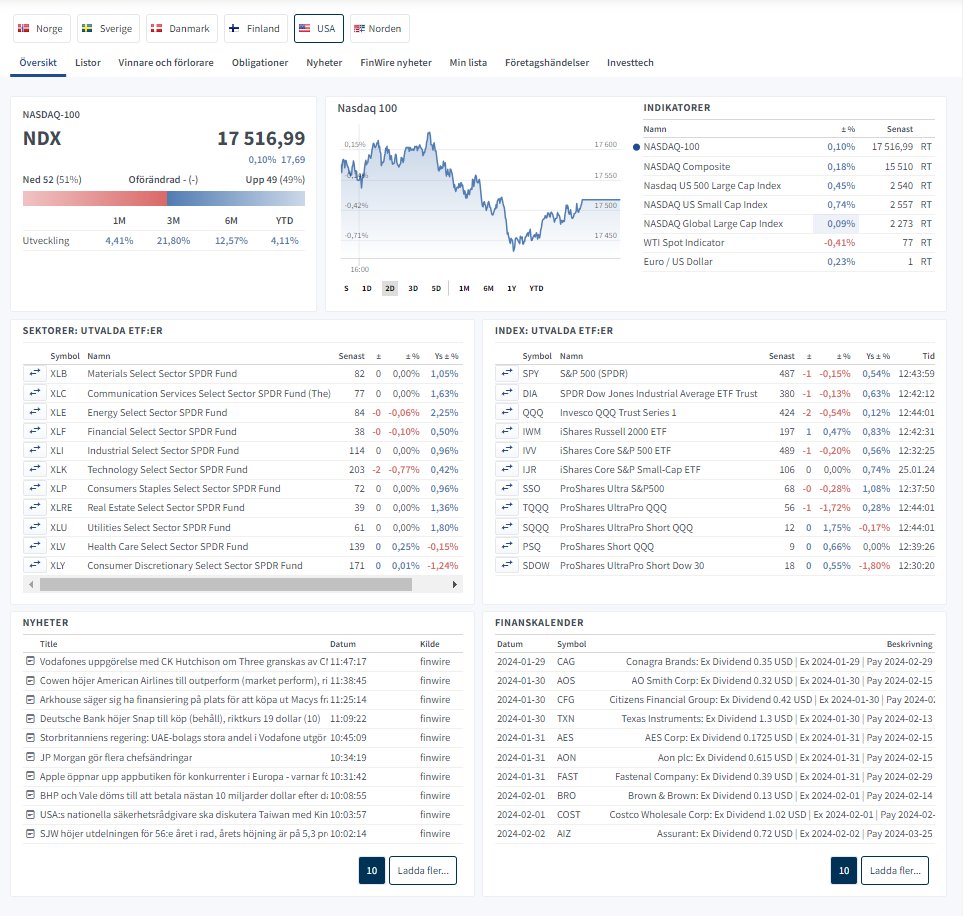Set chart period to 1M
The height and width of the screenshot is (916, 963).
(464, 288)
